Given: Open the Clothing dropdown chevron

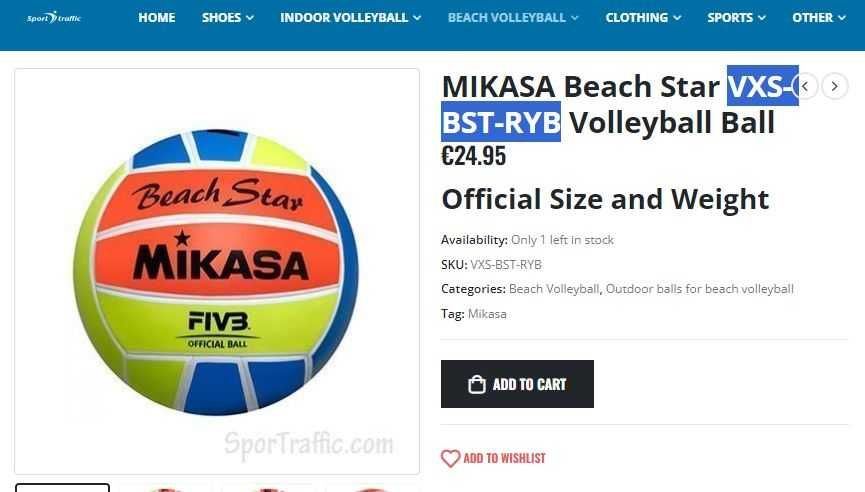Looking at the screenshot, I should point(677,18).
